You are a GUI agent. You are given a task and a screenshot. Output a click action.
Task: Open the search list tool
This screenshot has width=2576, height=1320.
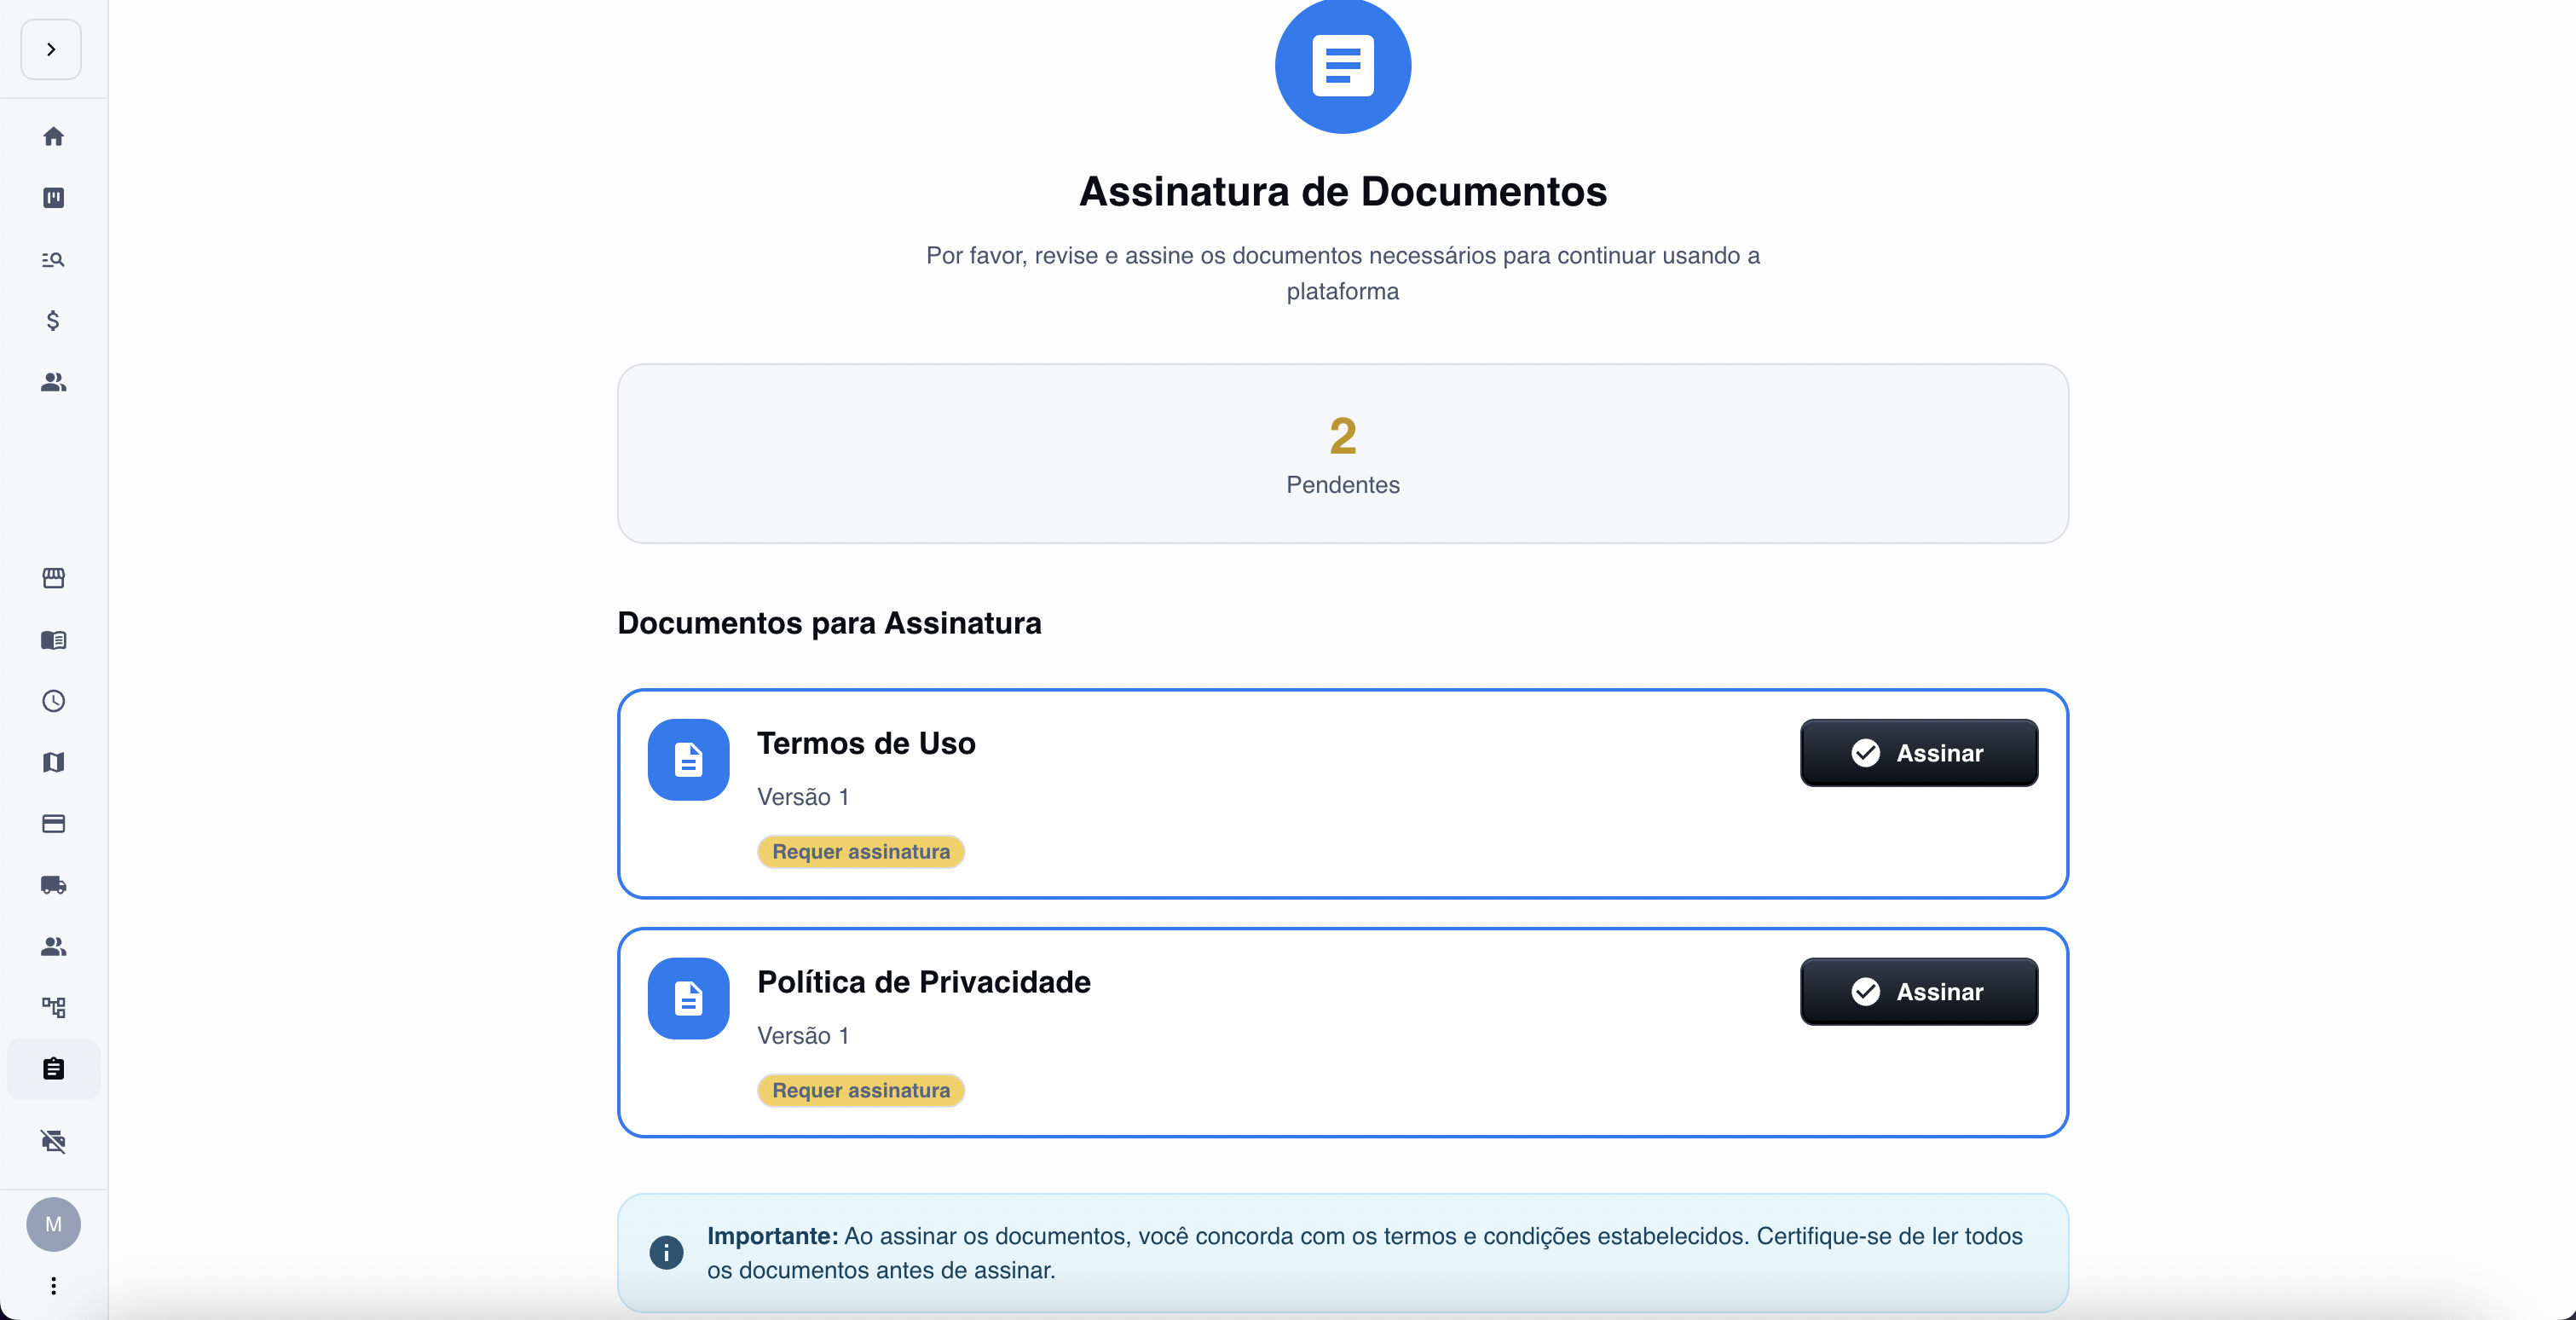[x=53, y=260]
